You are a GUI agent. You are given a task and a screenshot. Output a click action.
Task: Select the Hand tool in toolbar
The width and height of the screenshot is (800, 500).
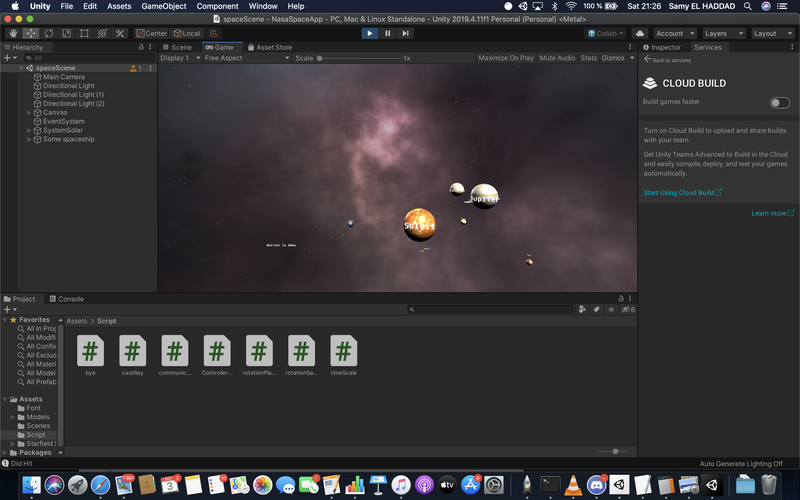(x=13, y=33)
